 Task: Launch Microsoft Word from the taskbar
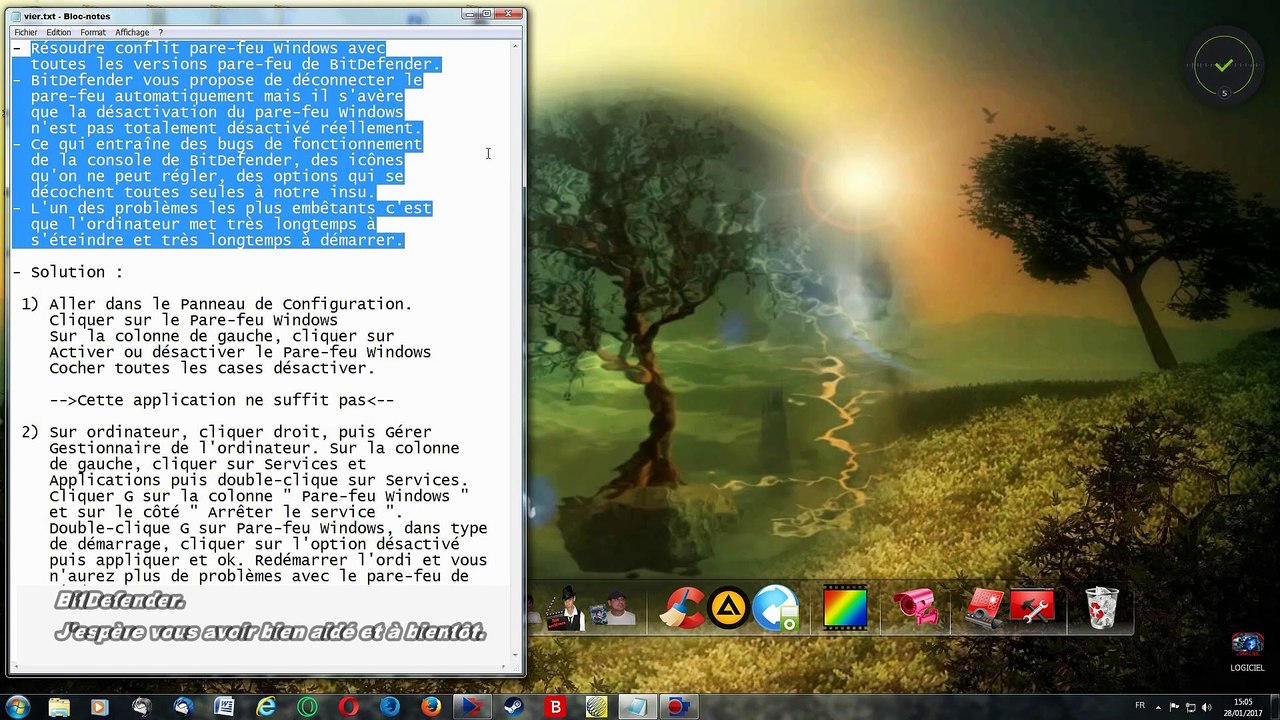(224, 707)
